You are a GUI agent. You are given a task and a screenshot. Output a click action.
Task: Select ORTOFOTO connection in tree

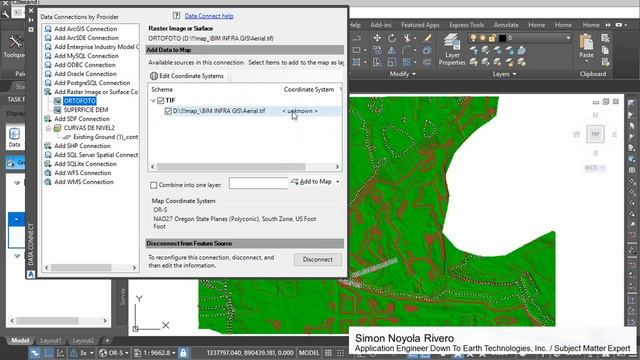click(x=80, y=101)
